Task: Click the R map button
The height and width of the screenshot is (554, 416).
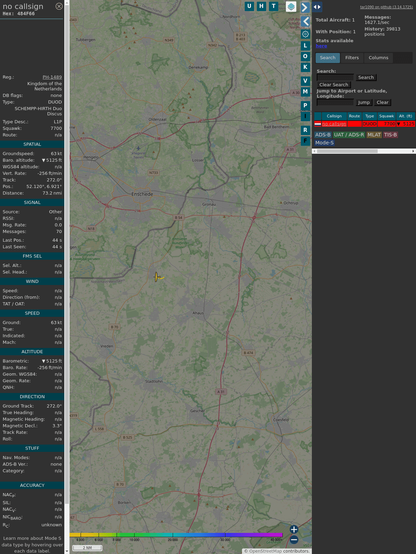Action: [x=305, y=130]
